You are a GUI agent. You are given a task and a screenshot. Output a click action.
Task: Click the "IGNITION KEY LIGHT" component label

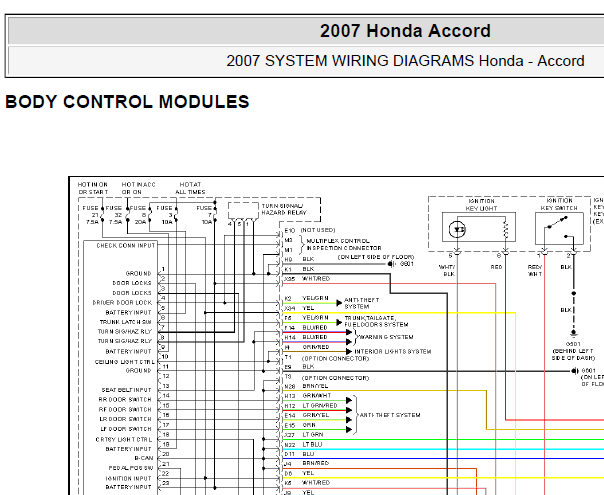coord(482,205)
